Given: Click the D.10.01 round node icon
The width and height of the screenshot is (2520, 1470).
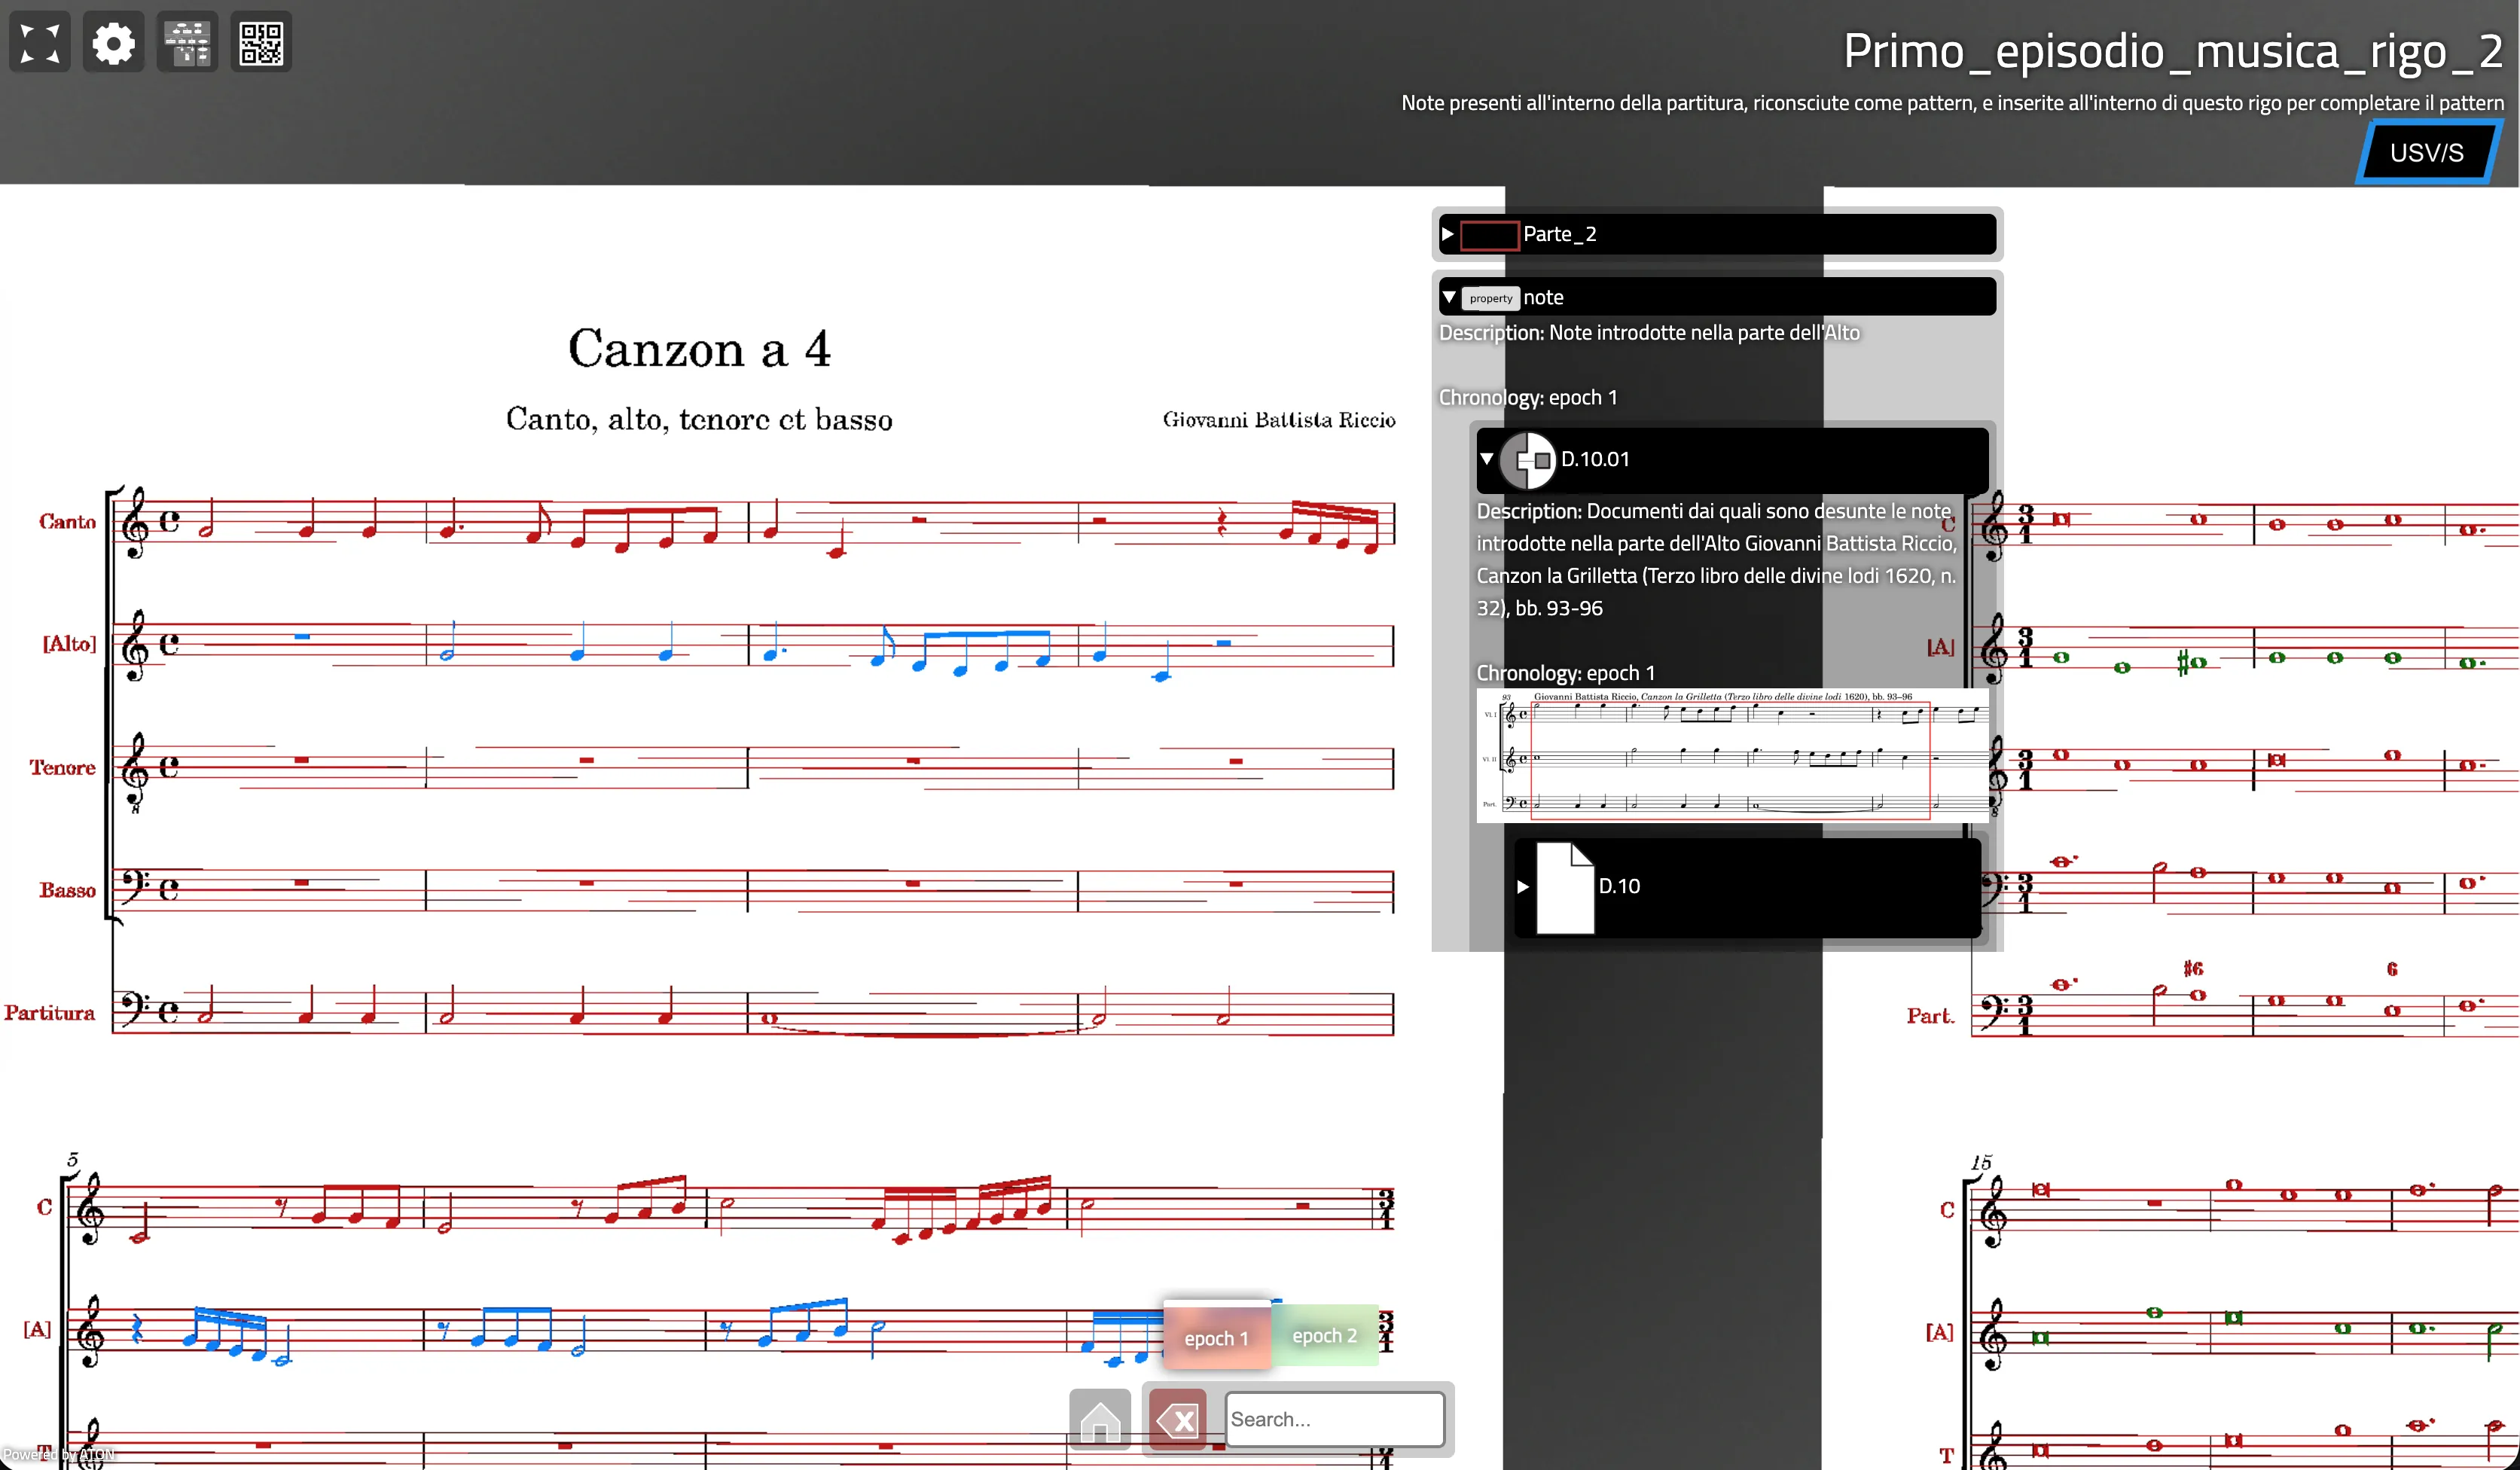Looking at the screenshot, I should 1528,460.
